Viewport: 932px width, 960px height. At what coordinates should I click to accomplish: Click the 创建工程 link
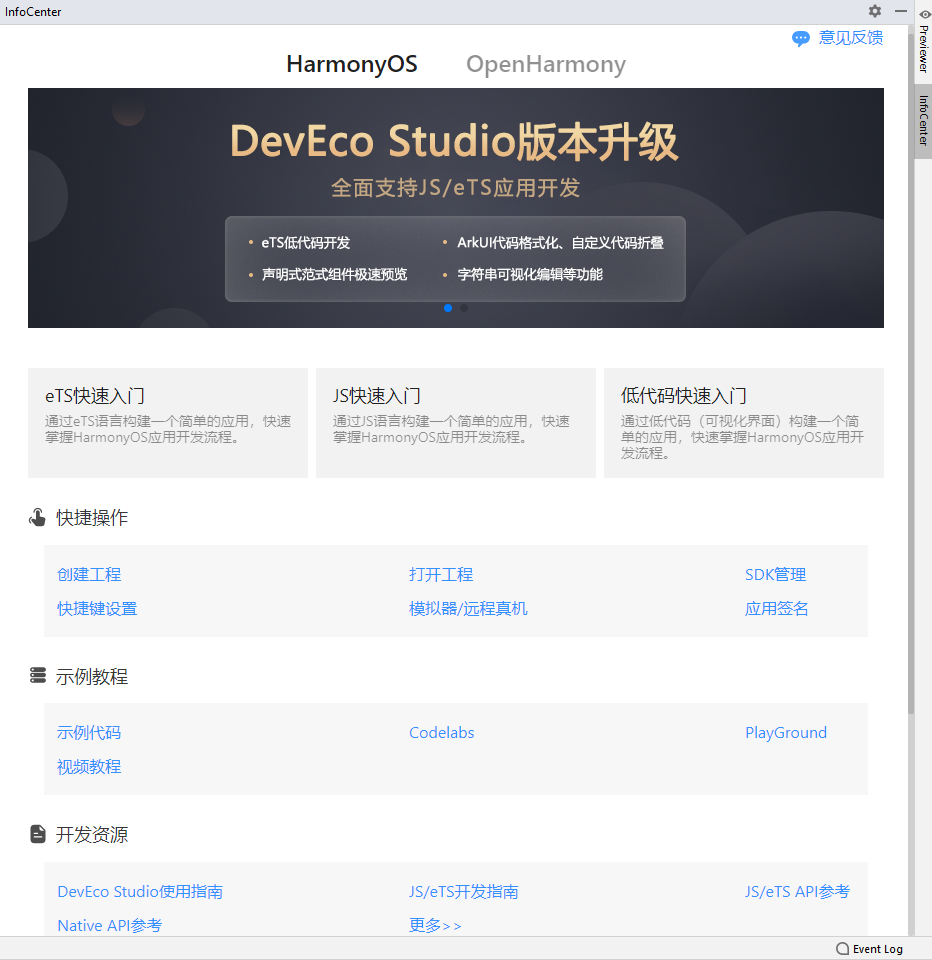click(x=89, y=574)
